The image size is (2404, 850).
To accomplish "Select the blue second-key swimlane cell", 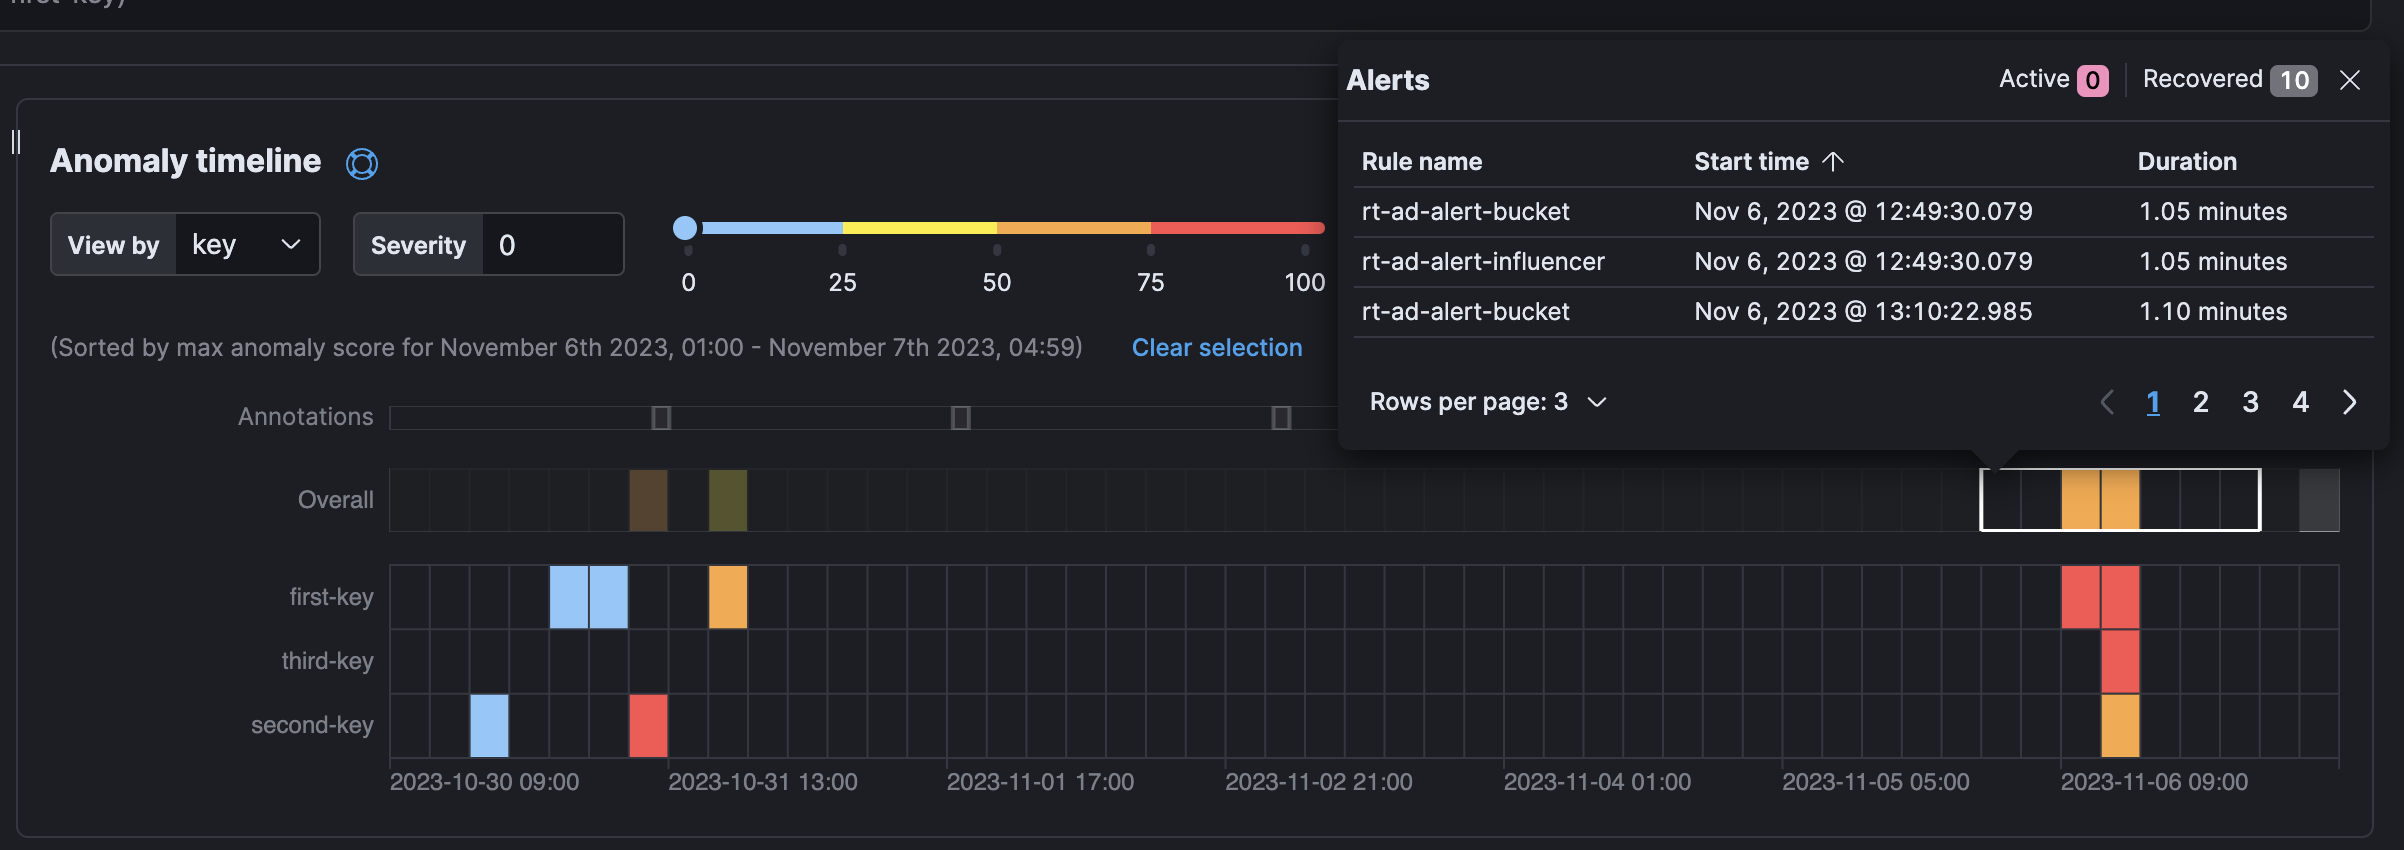I will pyautogui.click(x=489, y=725).
